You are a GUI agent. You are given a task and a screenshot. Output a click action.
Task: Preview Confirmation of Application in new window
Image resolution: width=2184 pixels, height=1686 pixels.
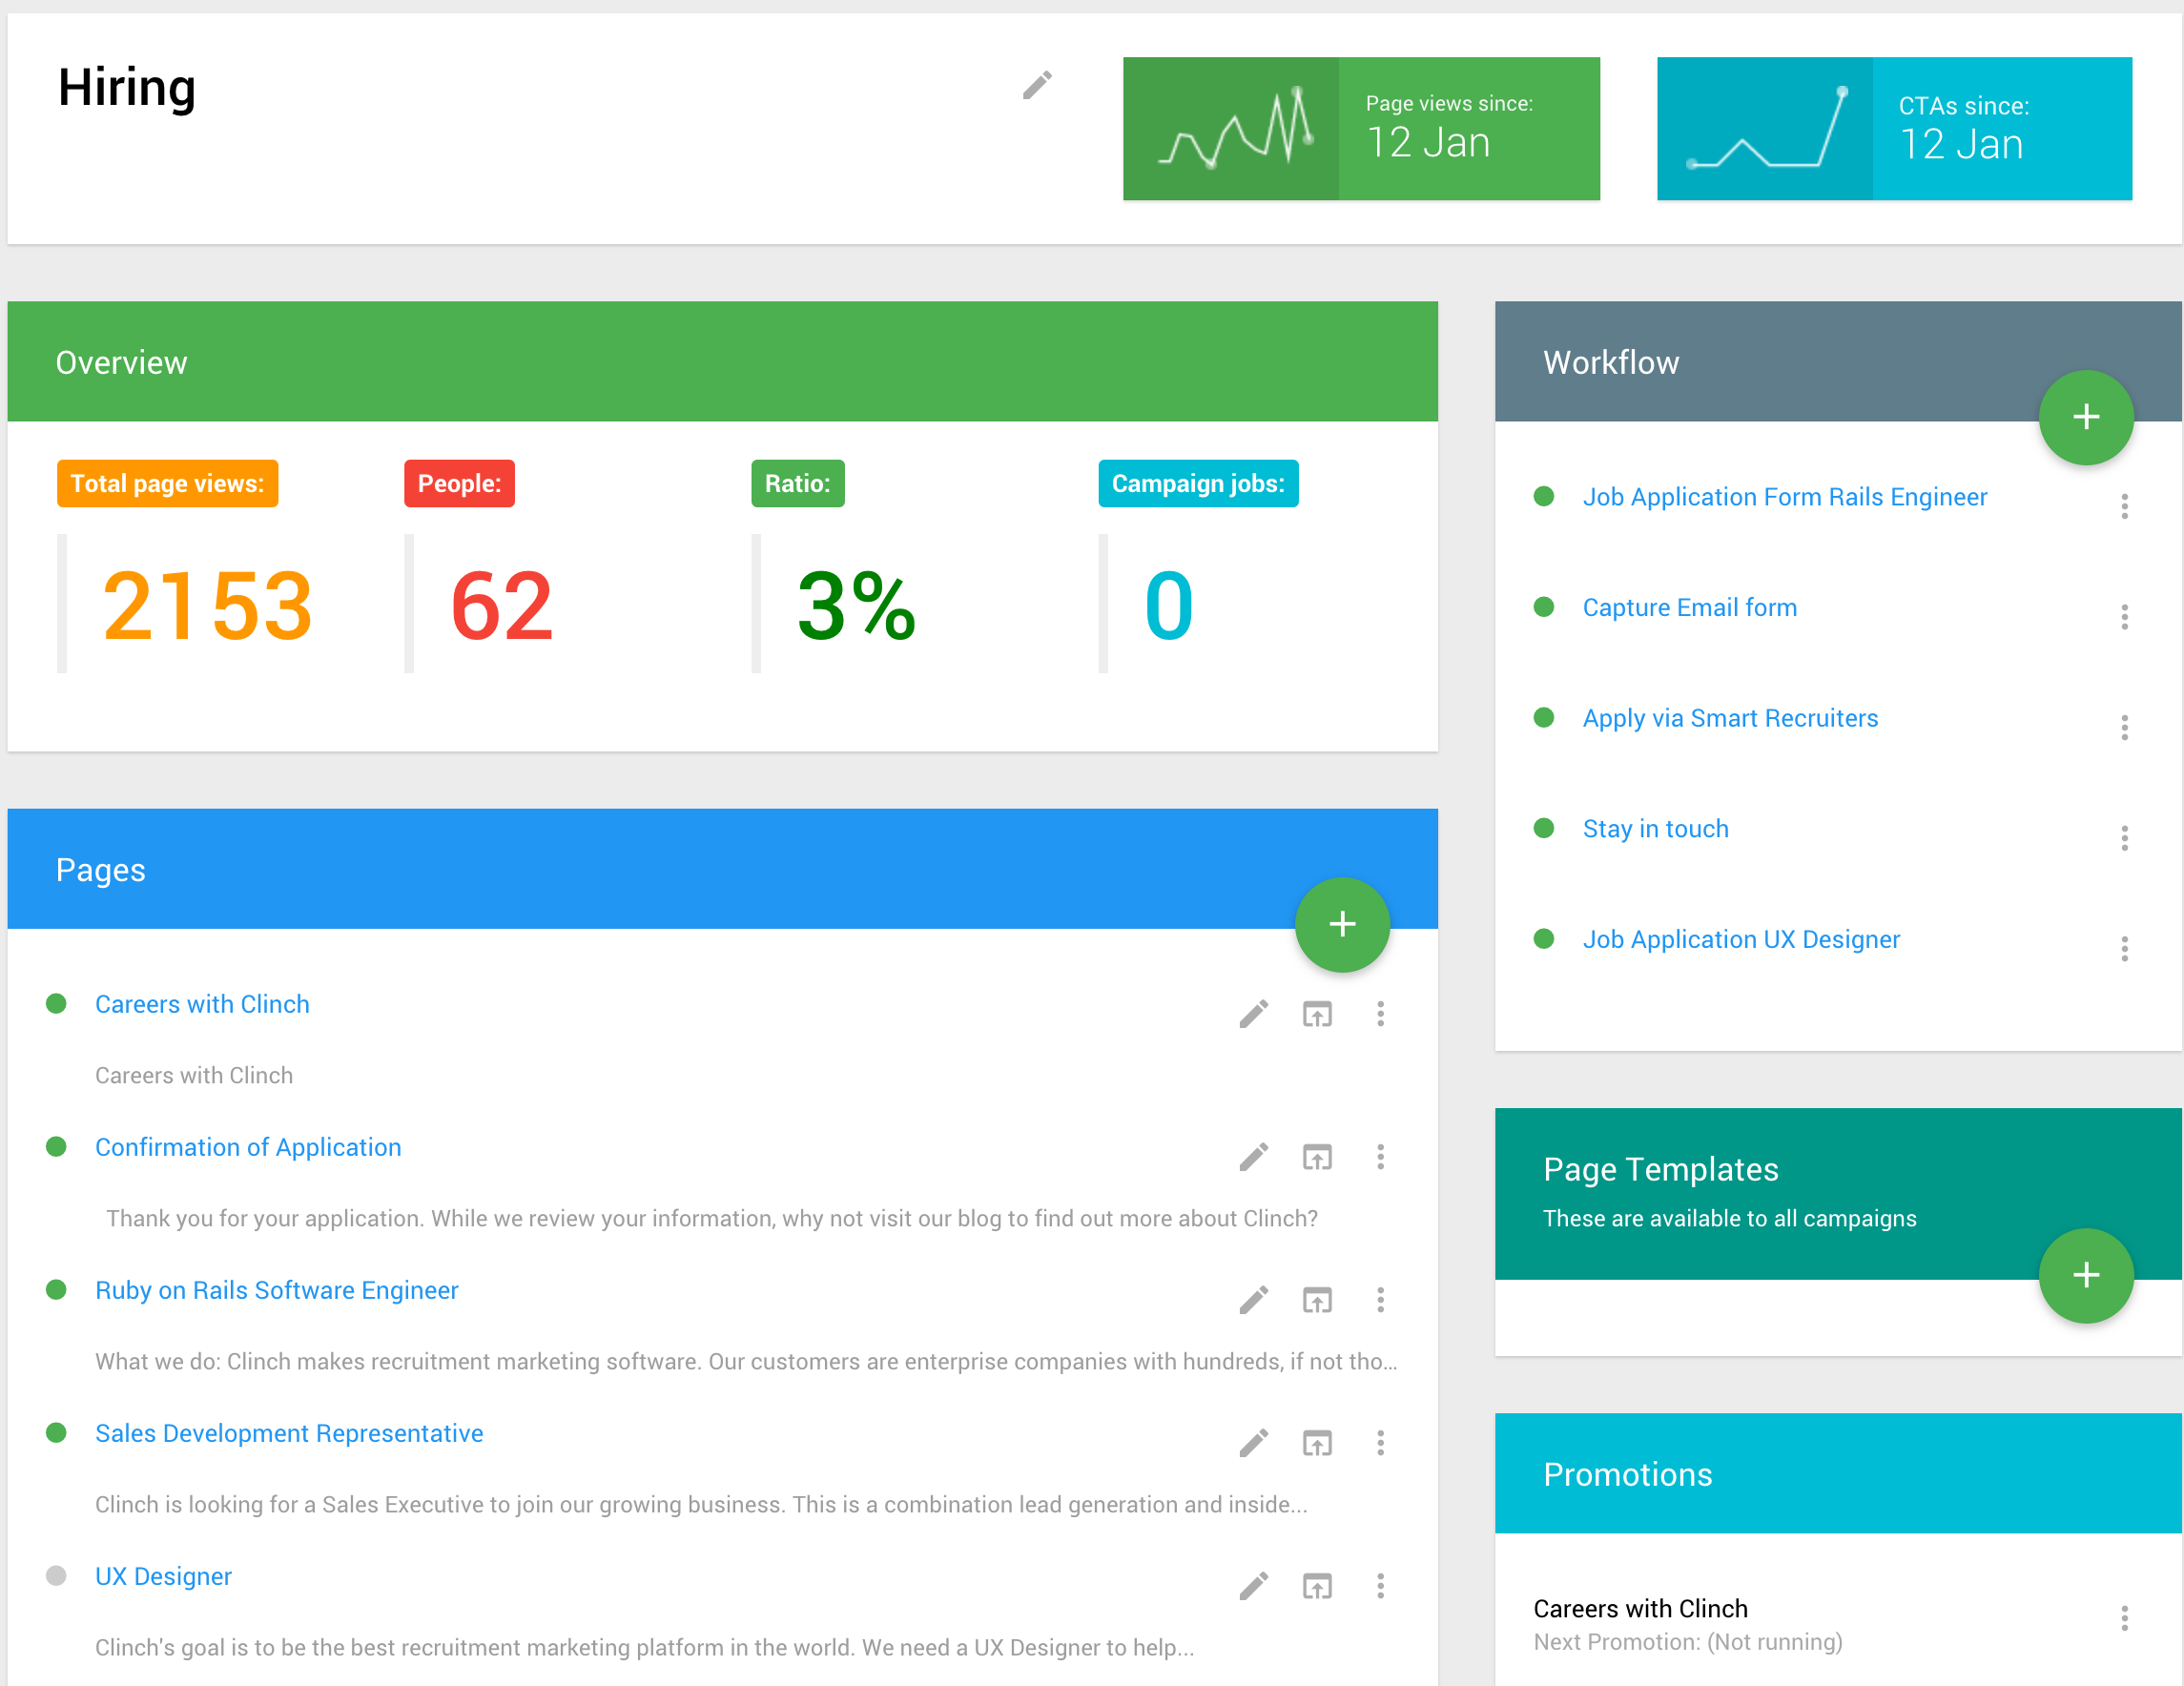tap(1317, 1157)
